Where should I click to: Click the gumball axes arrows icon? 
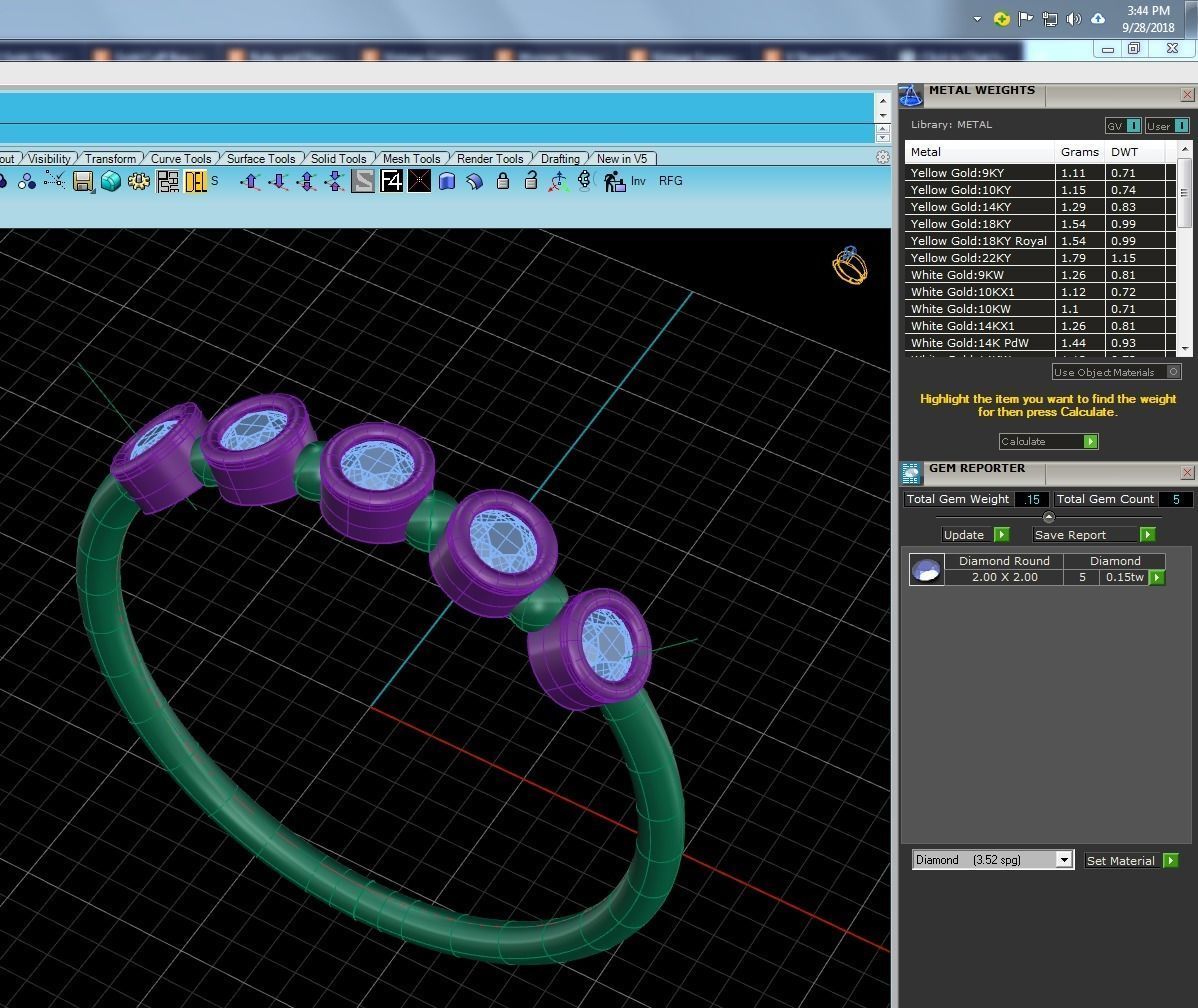559,181
